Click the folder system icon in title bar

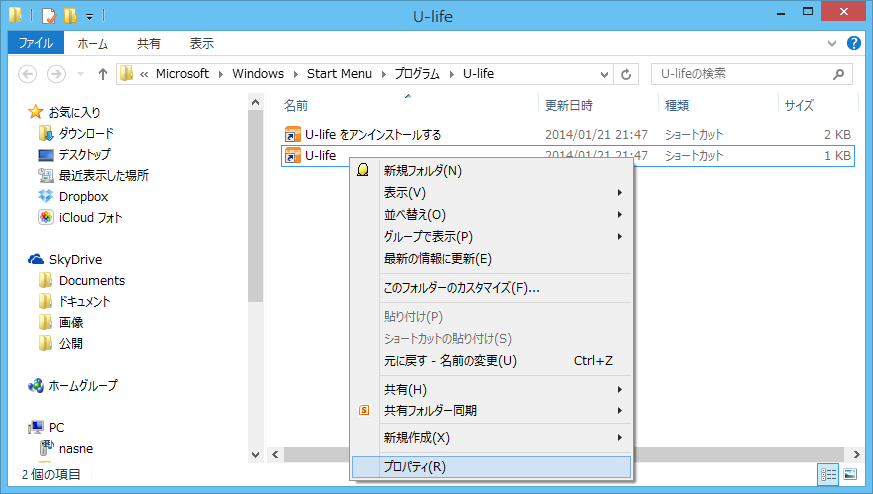tap(16, 14)
